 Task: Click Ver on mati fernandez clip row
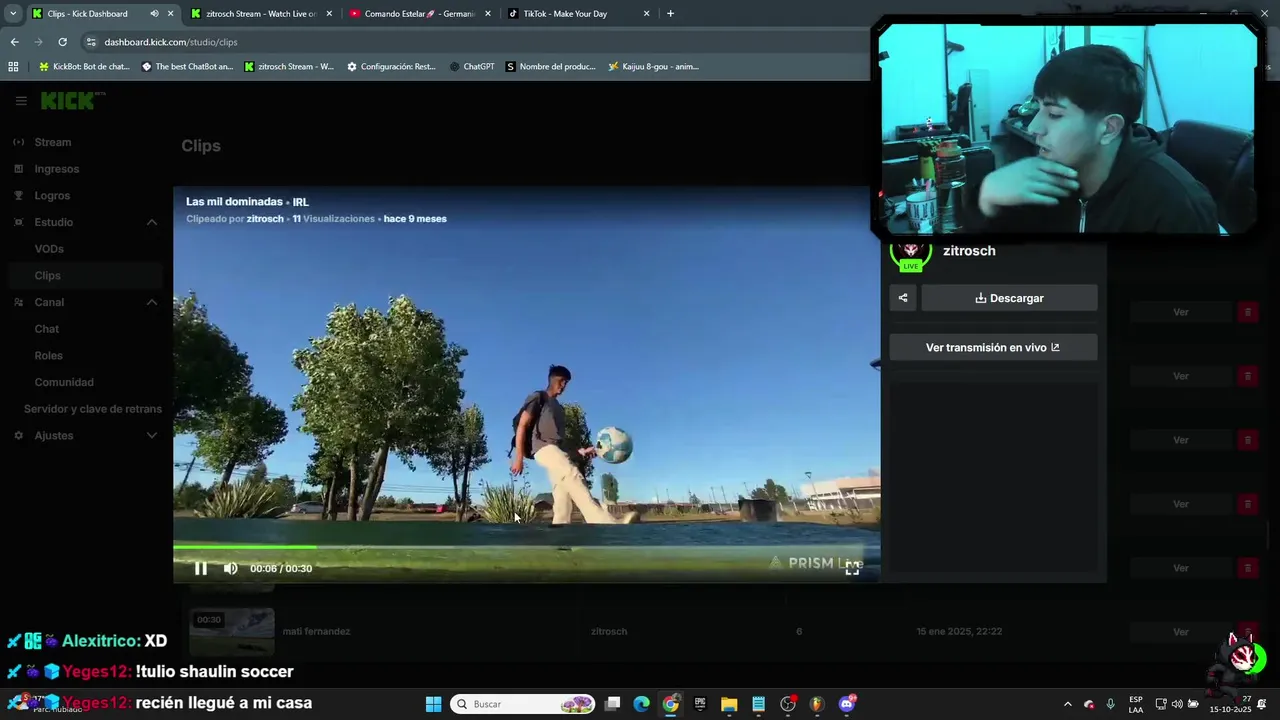1180,632
